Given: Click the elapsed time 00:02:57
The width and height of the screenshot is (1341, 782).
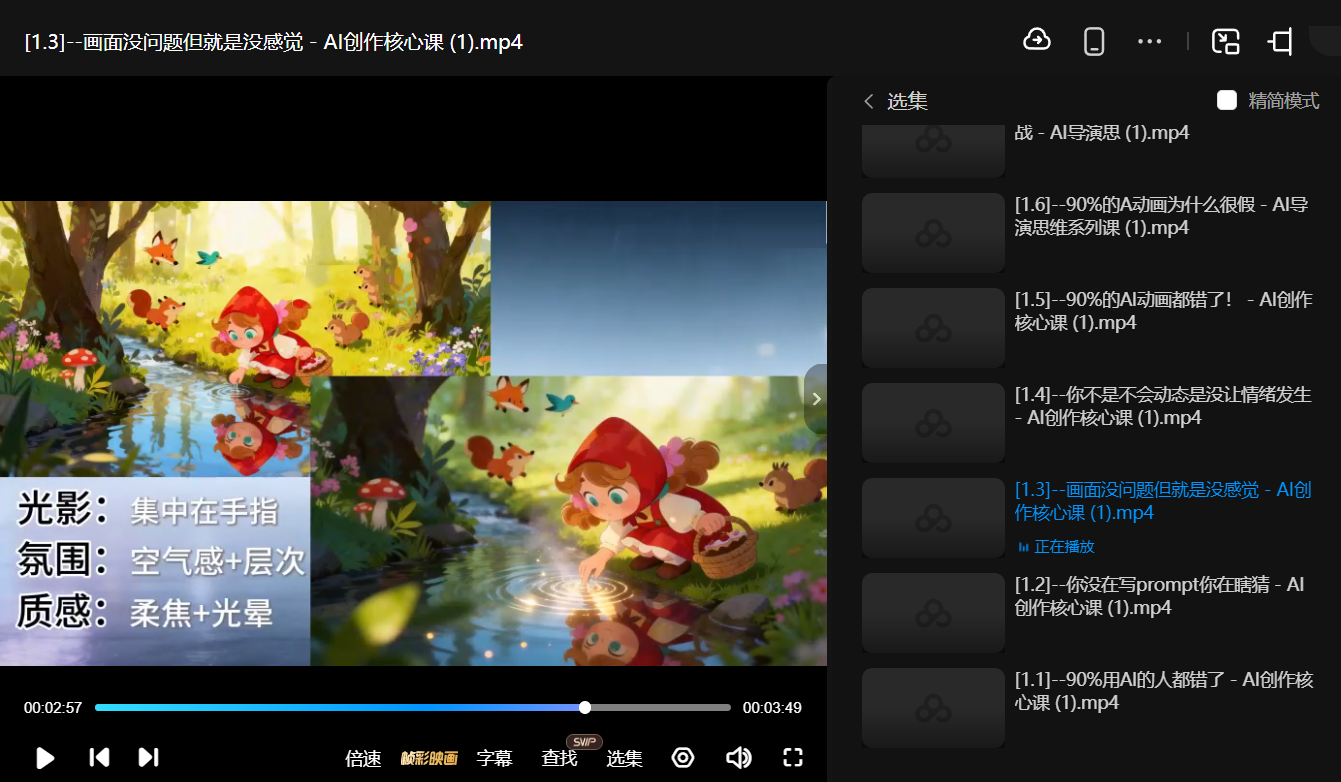Looking at the screenshot, I should (53, 708).
